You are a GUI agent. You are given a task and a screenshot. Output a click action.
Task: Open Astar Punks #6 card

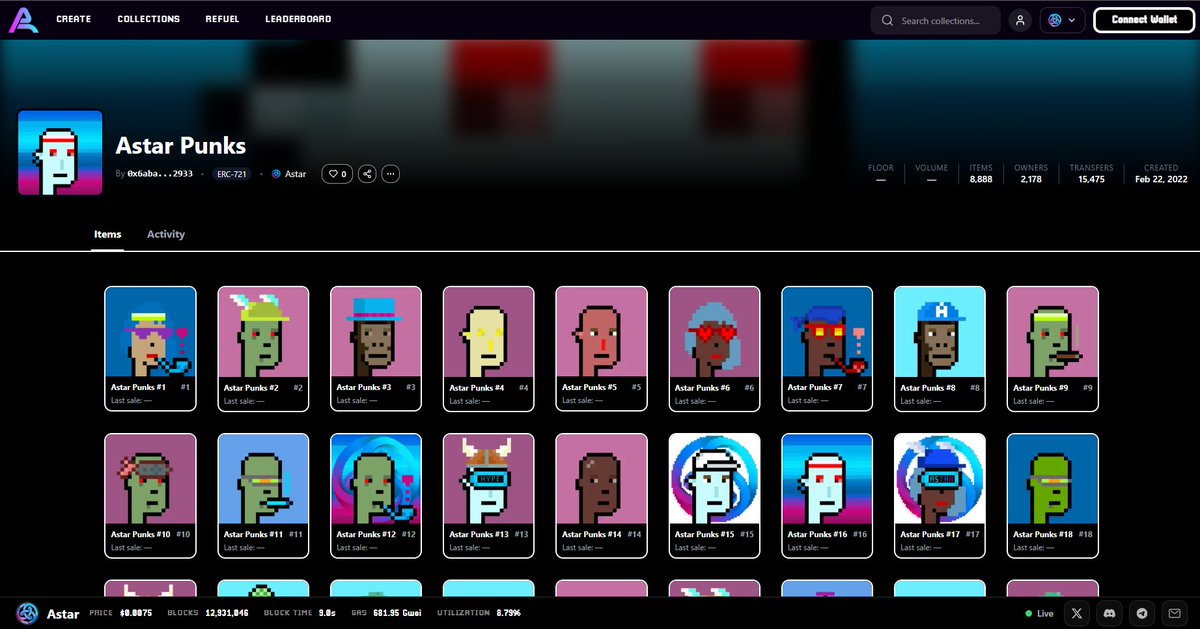tap(714, 349)
